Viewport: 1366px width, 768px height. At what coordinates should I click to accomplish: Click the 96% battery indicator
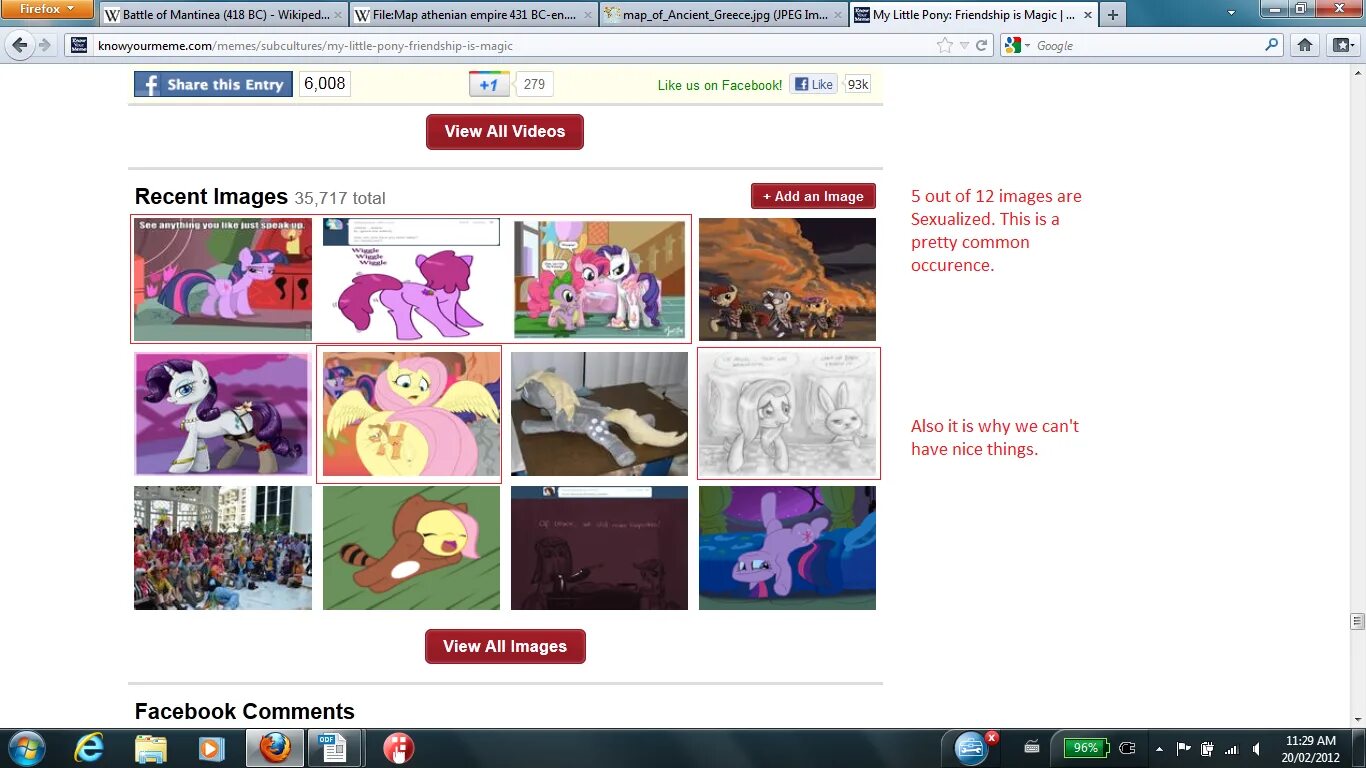pyautogui.click(x=1086, y=748)
